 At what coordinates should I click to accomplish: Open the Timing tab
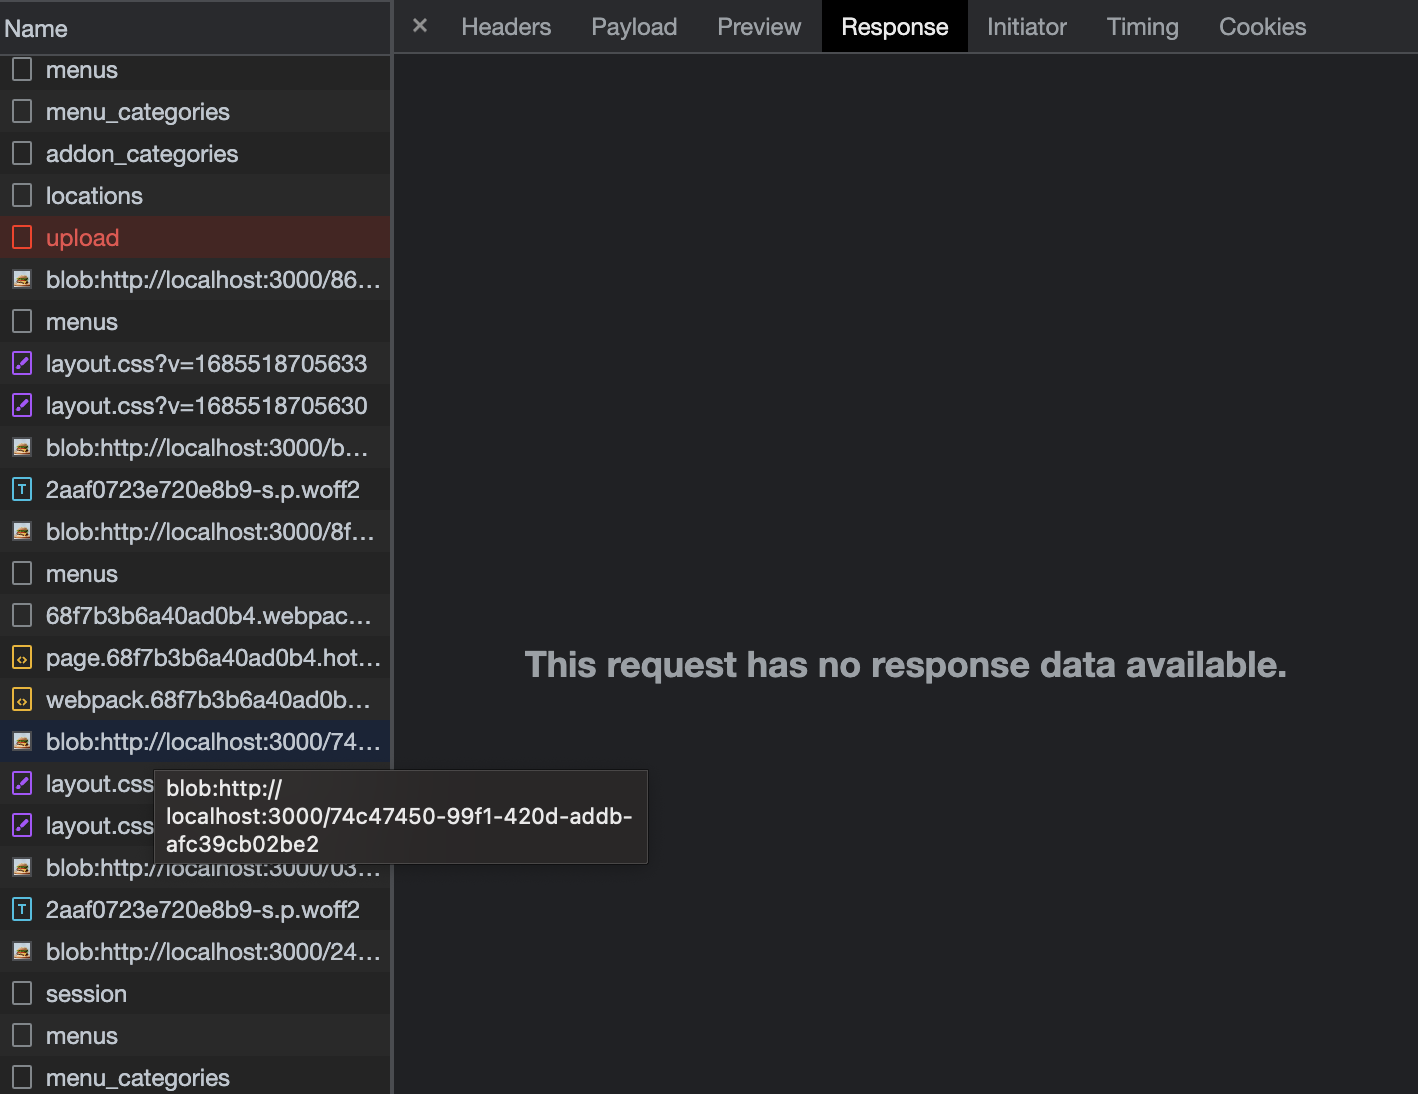(1142, 26)
